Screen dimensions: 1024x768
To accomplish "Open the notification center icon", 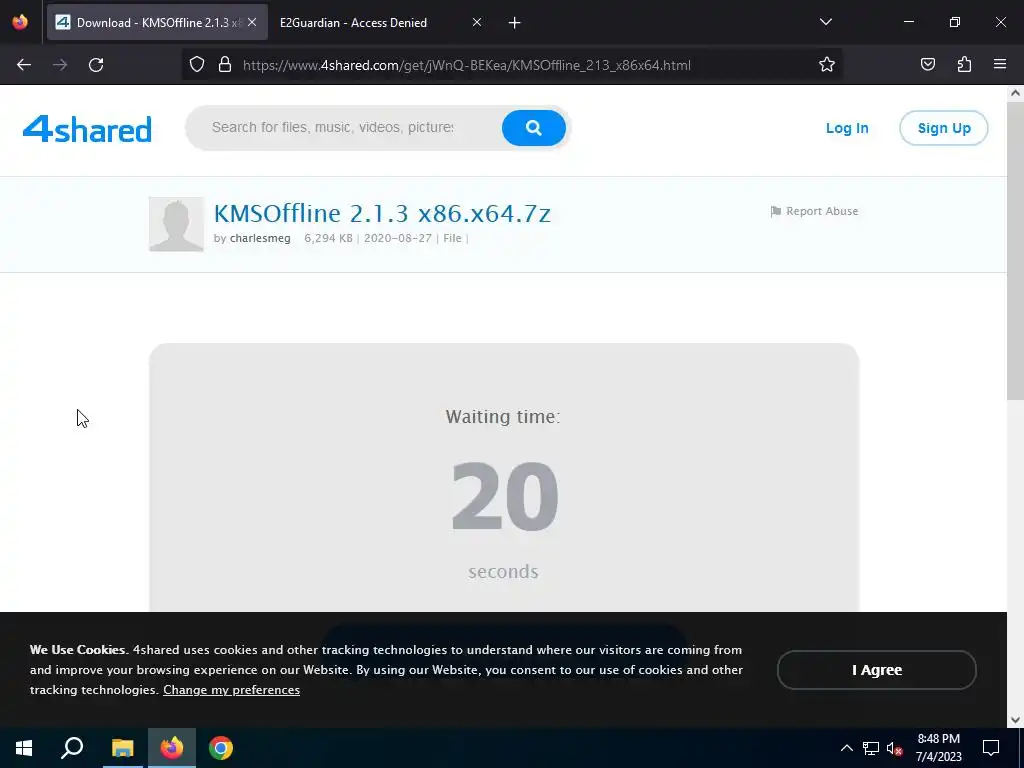I will point(991,748).
